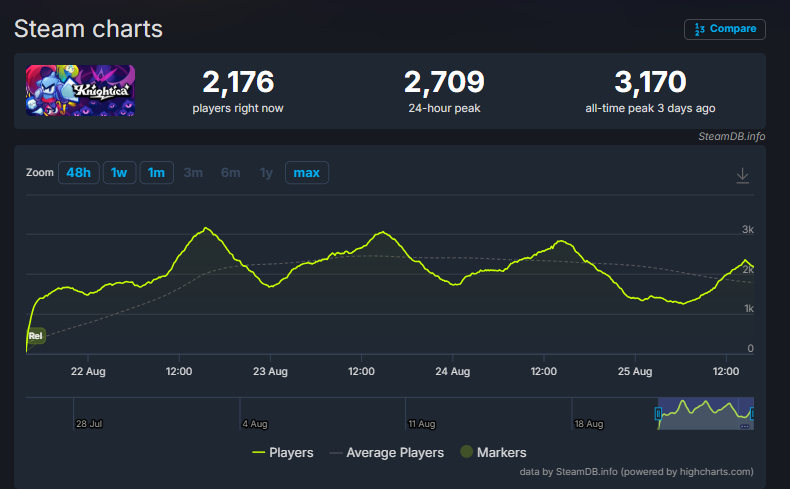Click the 22 Aug axis label

(x=88, y=372)
